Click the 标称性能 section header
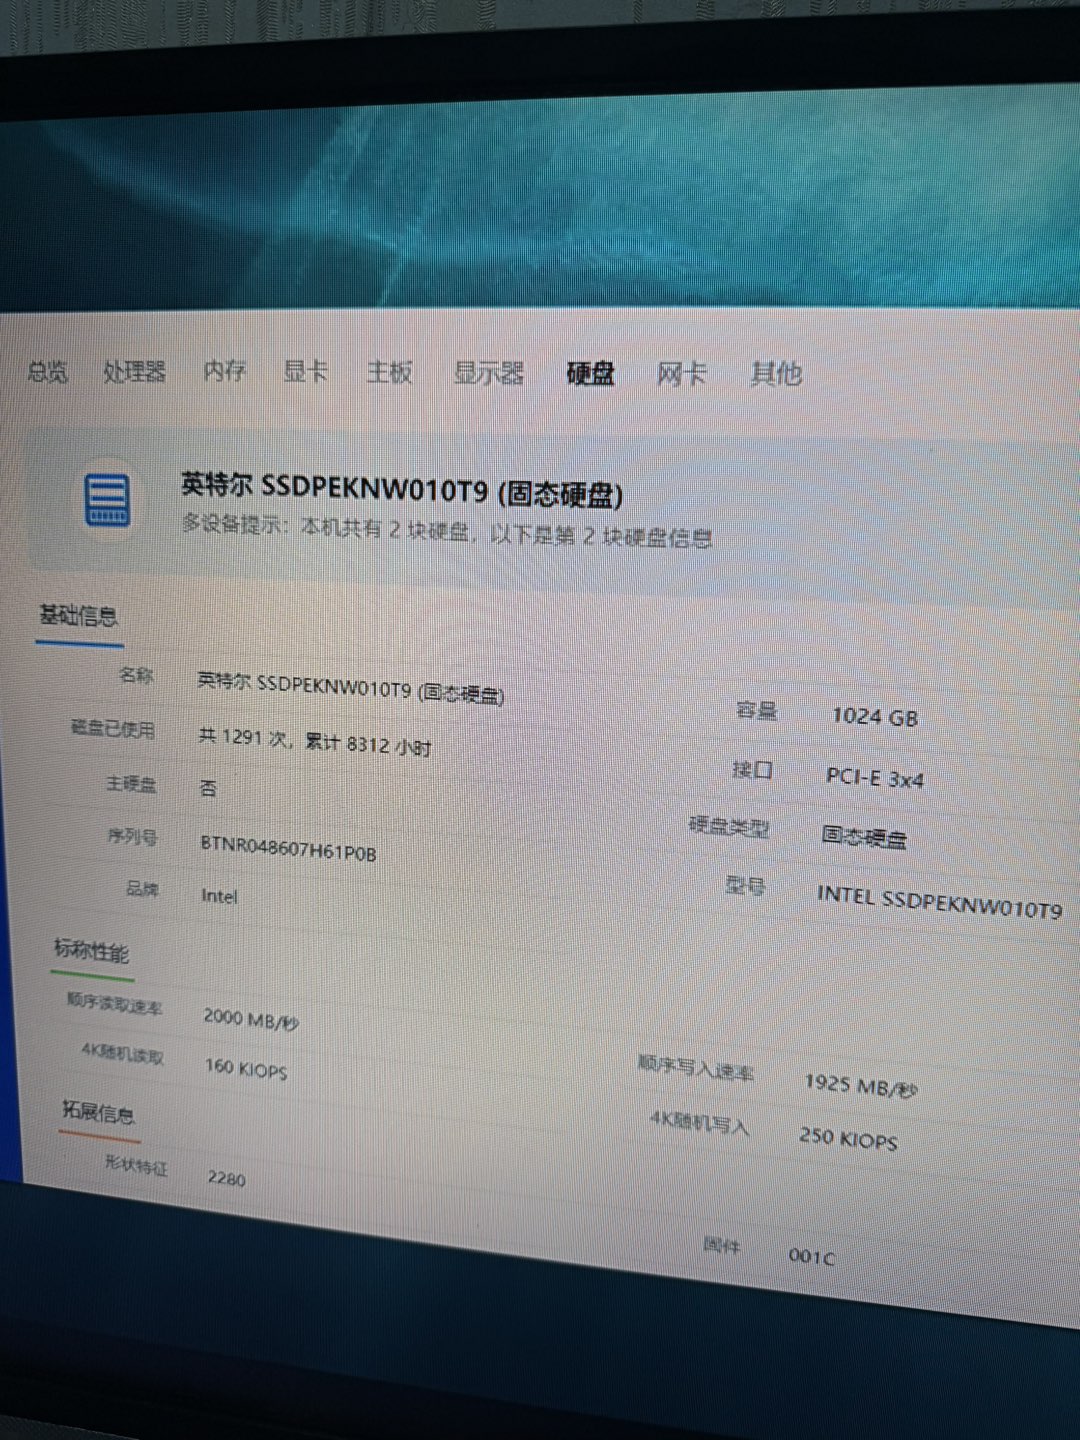Image resolution: width=1080 pixels, height=1440 pixels. point(91,950)
